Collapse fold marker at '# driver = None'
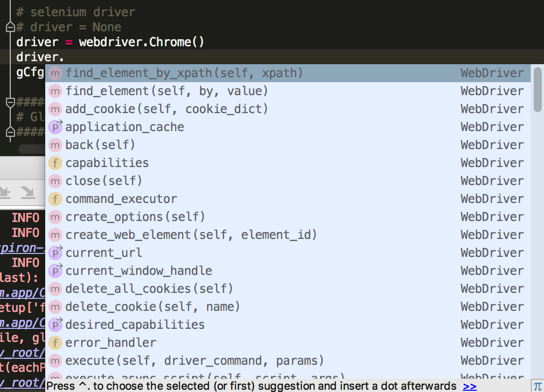 tap(10, 27)
